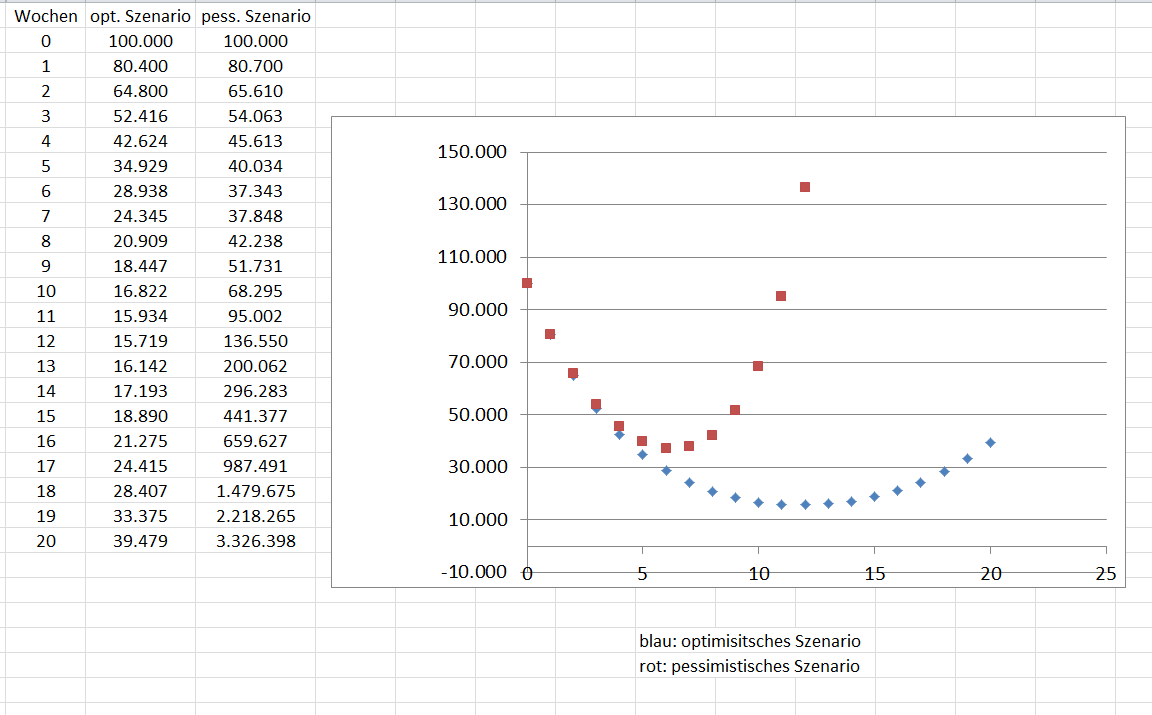Screen dimensions: 1152x715
Task: Select the topmost red data point in chart
Action: pos(804,187)
